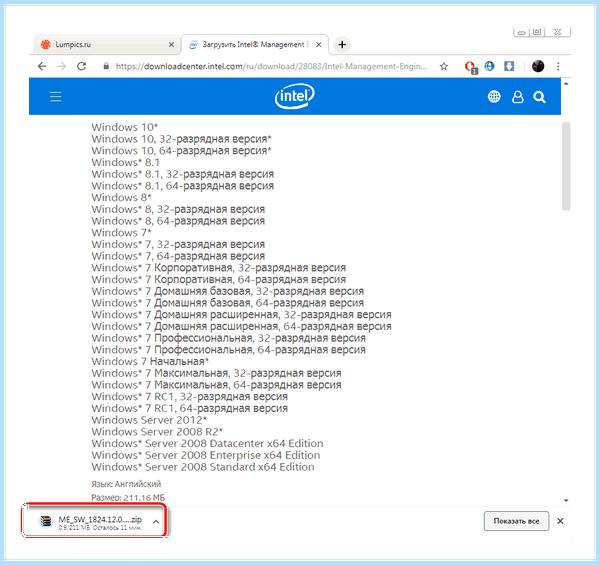The height and width of the screenshot is (565, 600).
Task: Close the downloads bar
Action: click(560, 521)
